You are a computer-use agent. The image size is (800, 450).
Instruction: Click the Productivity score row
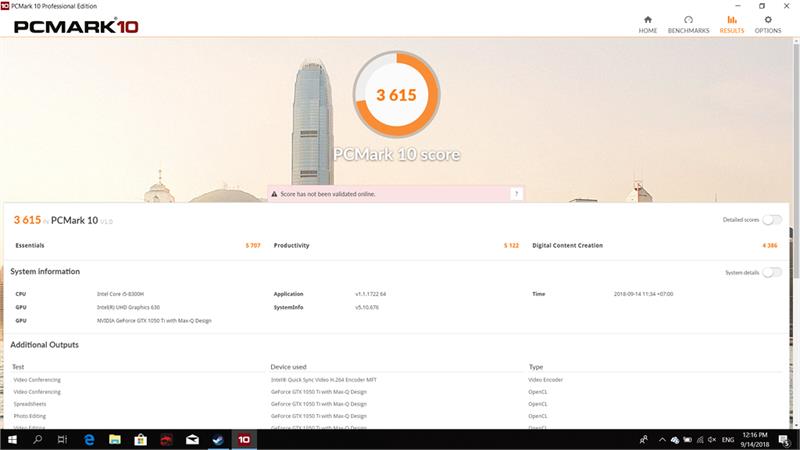point(397,245)
